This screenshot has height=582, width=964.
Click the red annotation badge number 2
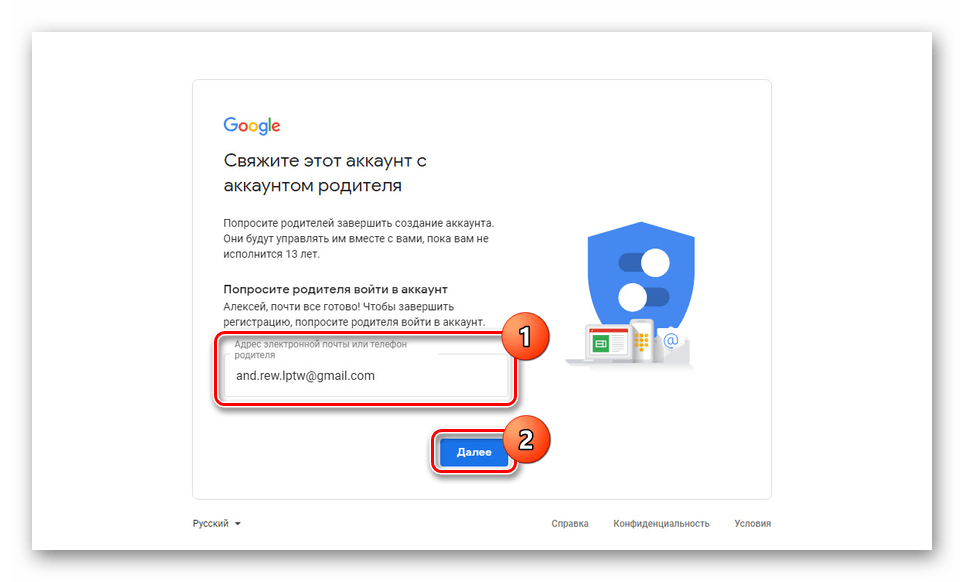coord(526,439)
